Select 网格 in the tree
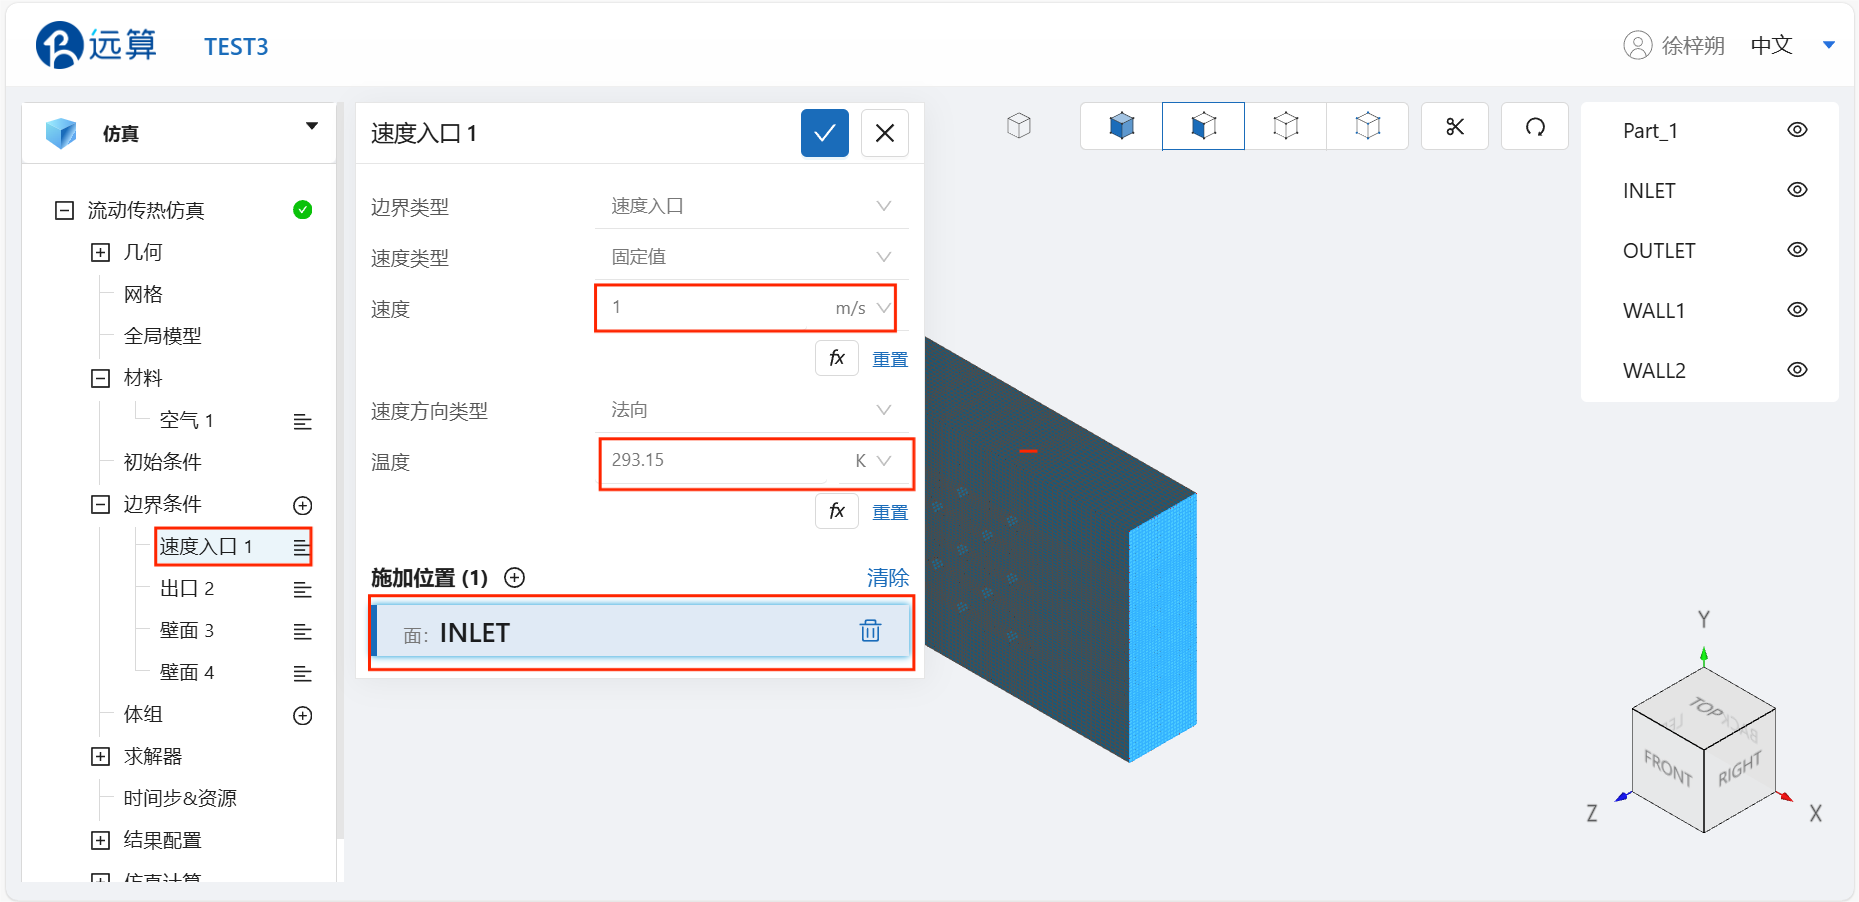The height and width of the screenshot is (902, 1859). click(143, 294)
